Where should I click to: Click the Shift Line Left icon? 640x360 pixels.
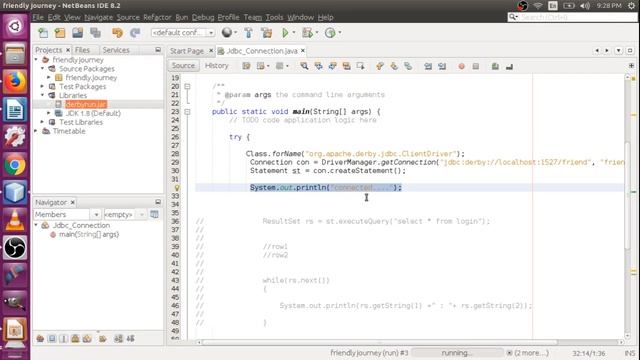428,66
